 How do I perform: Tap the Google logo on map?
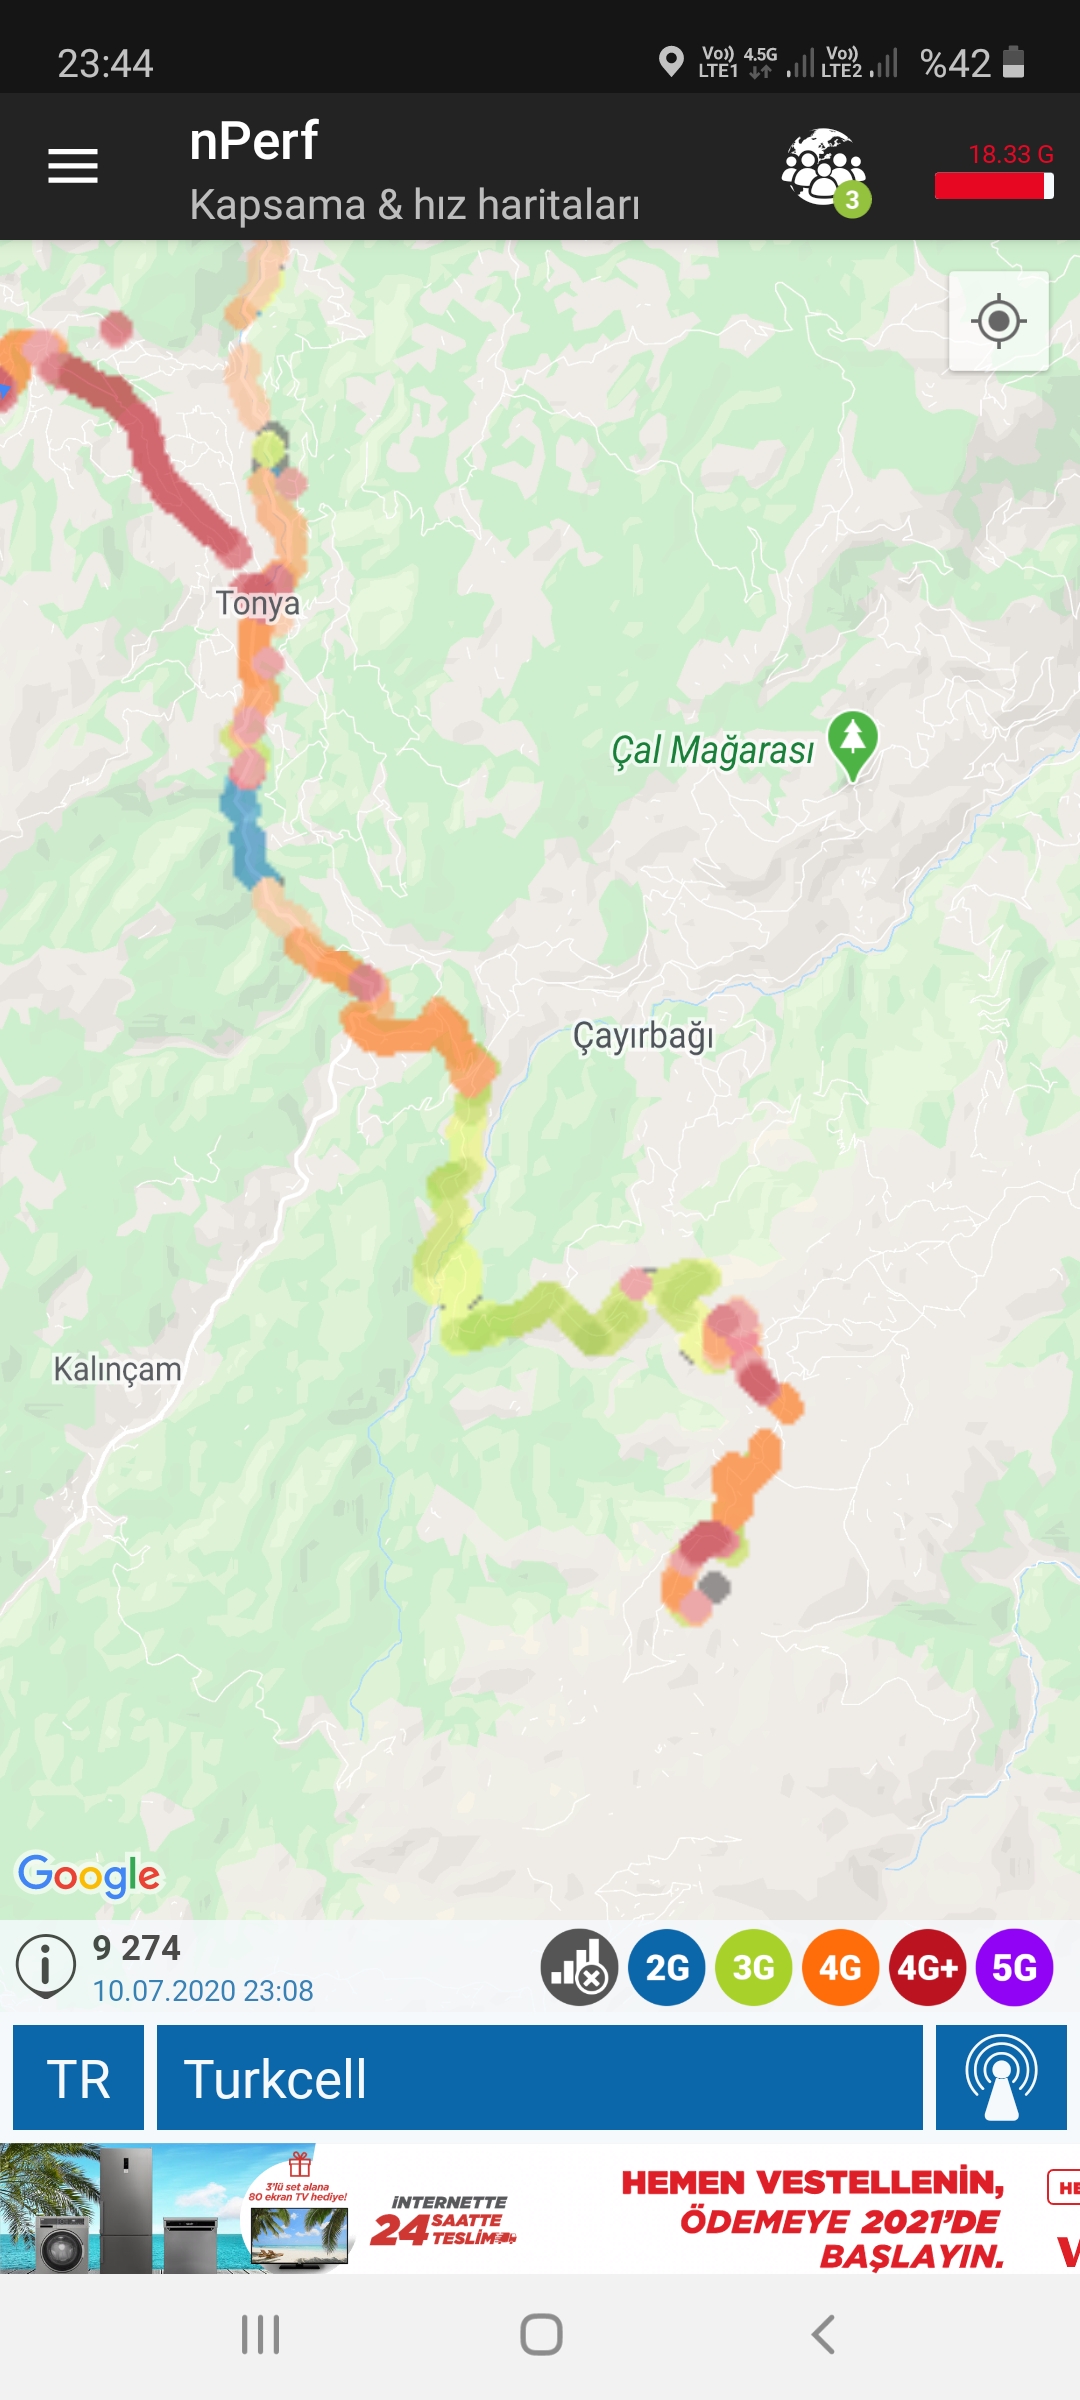point(89,1876)
